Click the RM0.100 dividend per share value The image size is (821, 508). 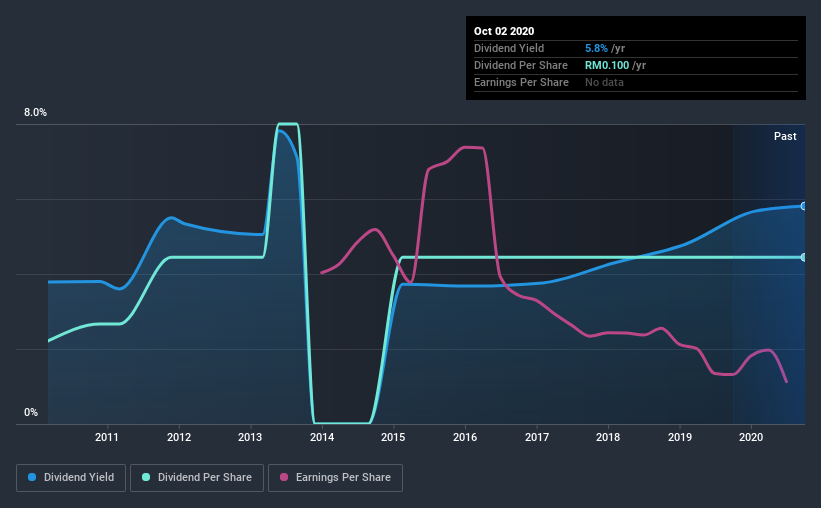click(x=607, y=65)
